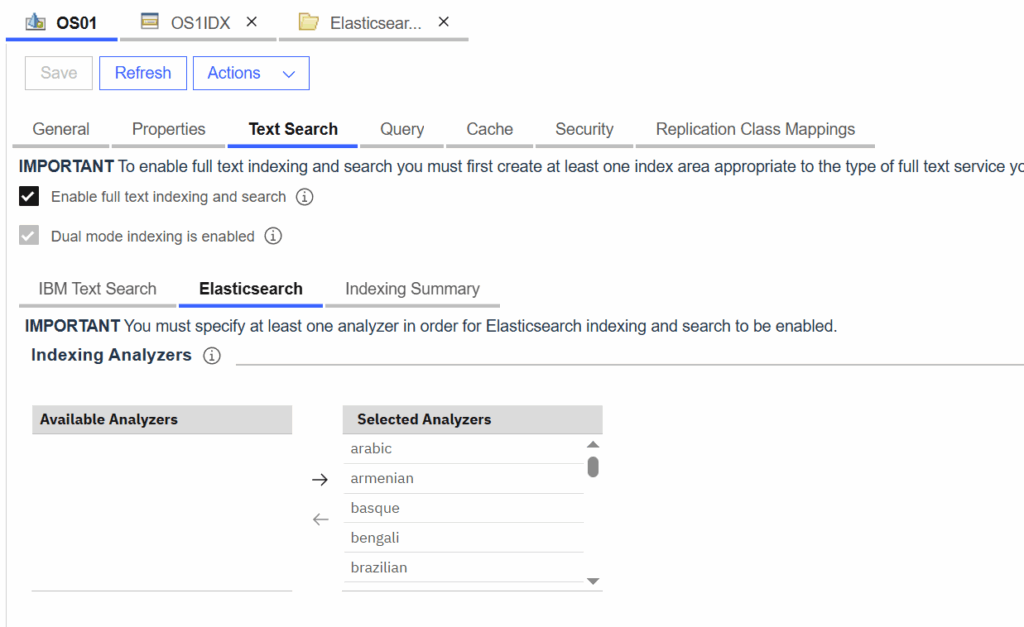Click the left arrow to remove analyzer
Screen dimensions: 1024x627
[320, 519]
